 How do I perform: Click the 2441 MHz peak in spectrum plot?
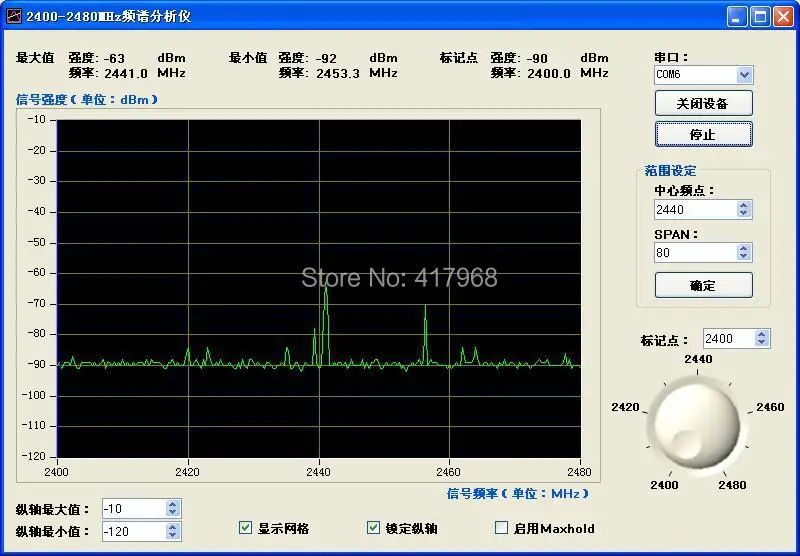pos(326,290)
